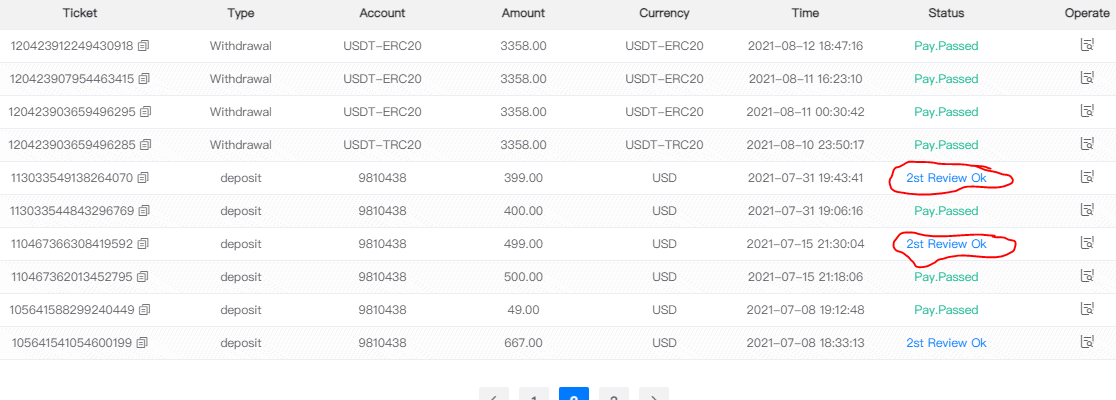
Task: Open details icon for 2021-08-12 18:47:16 withdrawal
Action: [x=1087, y=46]
